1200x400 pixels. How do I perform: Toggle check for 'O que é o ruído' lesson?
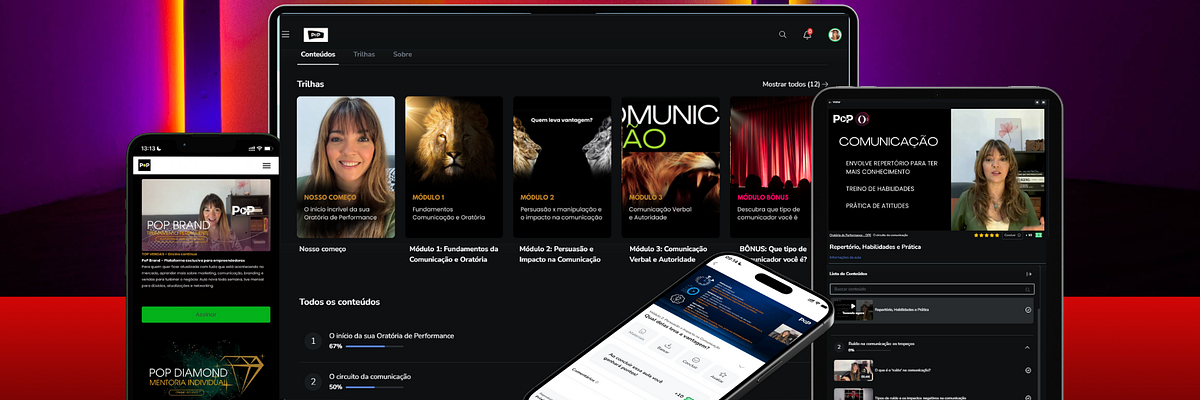(x=1028, y=371)
